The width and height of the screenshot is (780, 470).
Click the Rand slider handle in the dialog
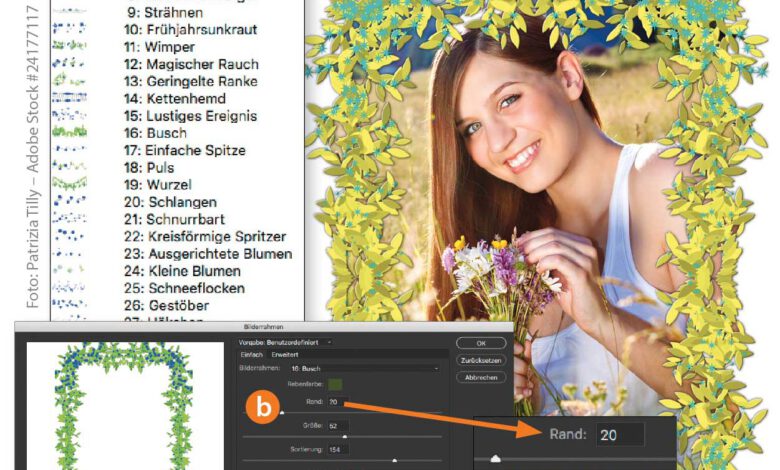(x=282, y=412)
